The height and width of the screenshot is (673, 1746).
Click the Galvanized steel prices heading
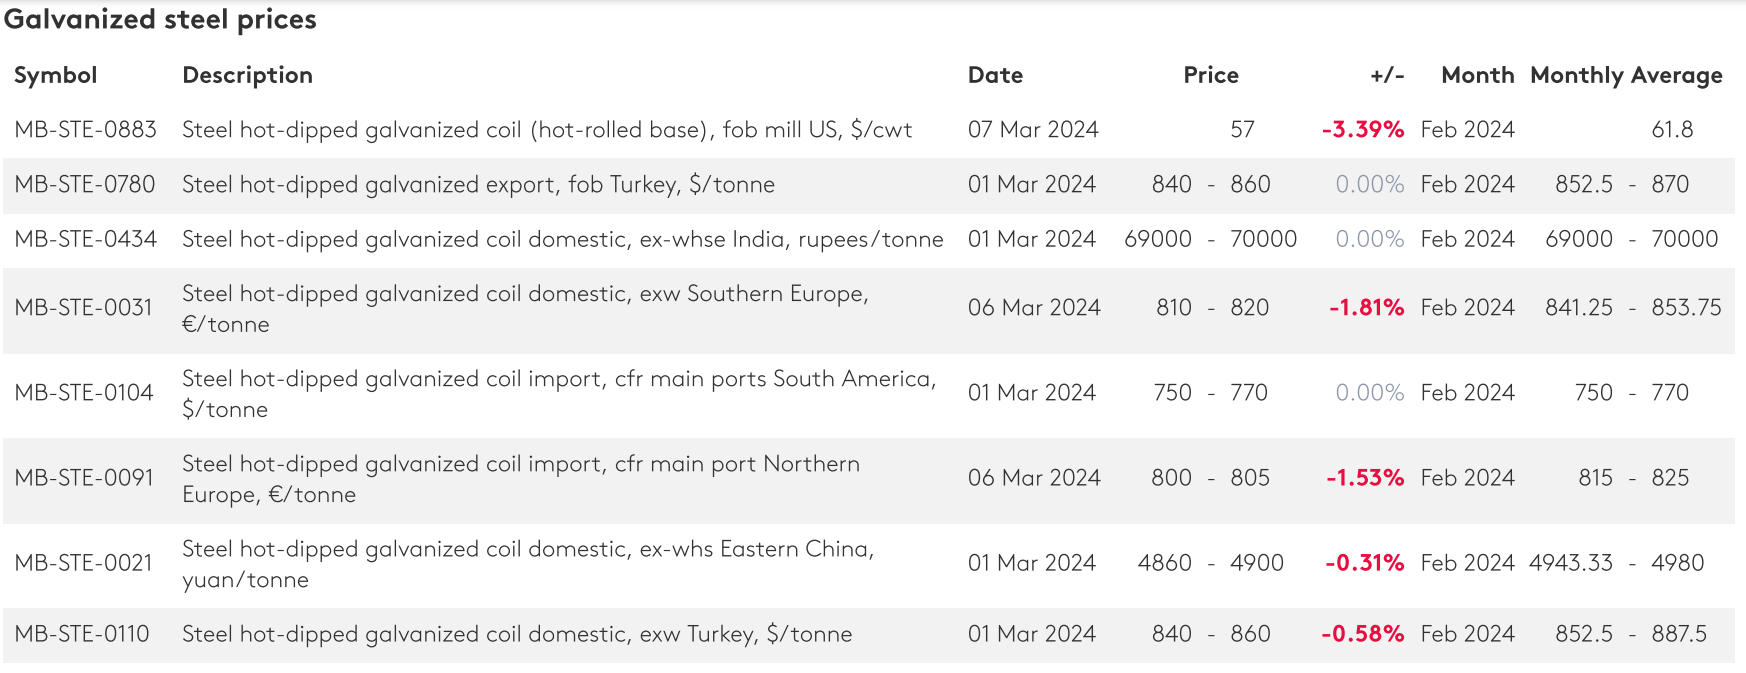coord(160,20)
